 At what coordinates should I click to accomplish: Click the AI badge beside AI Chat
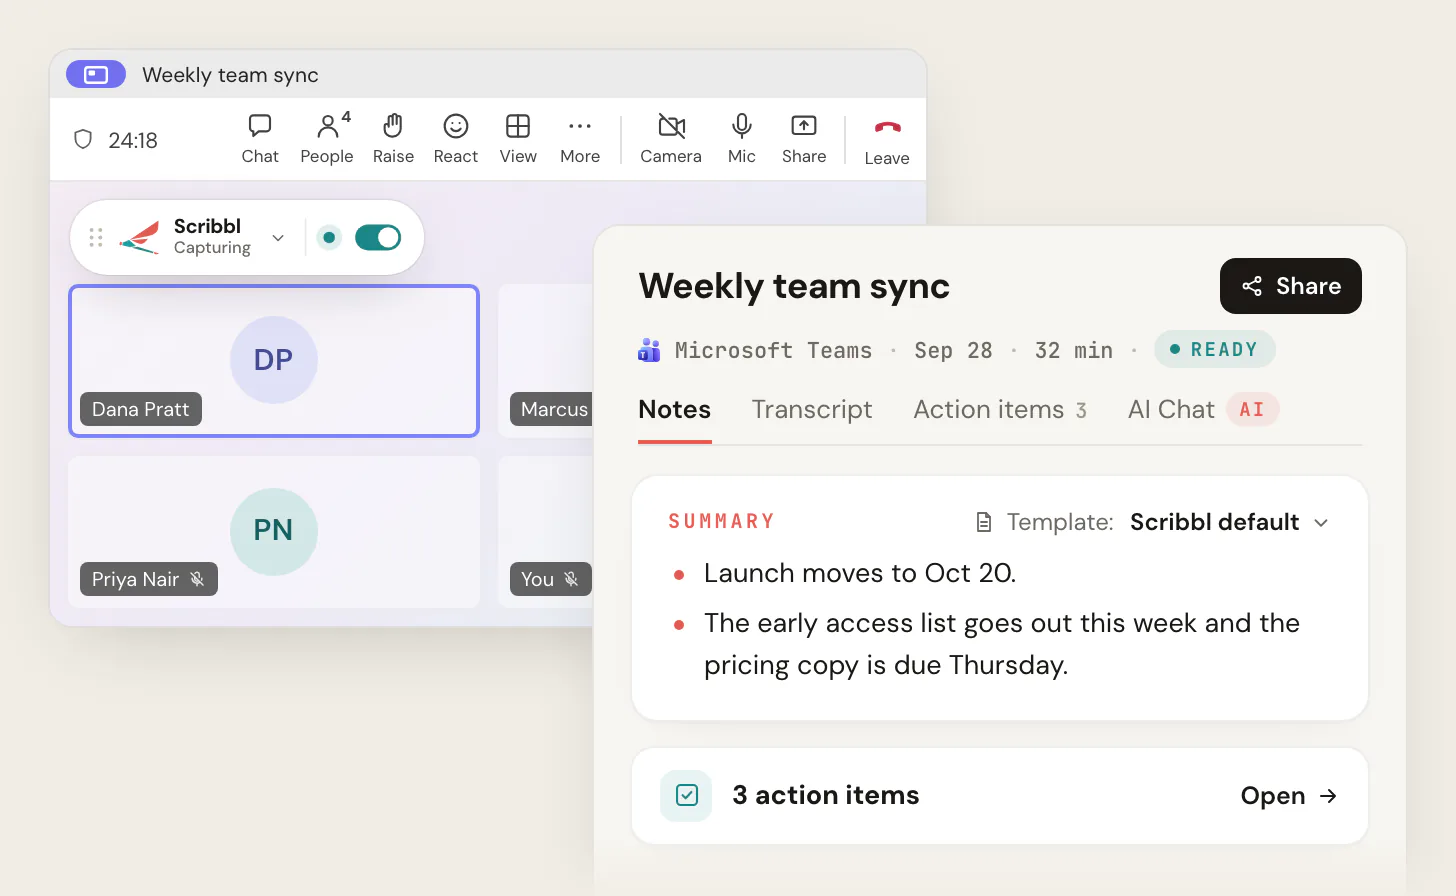pyautogui.click(x=1252, y=409)
